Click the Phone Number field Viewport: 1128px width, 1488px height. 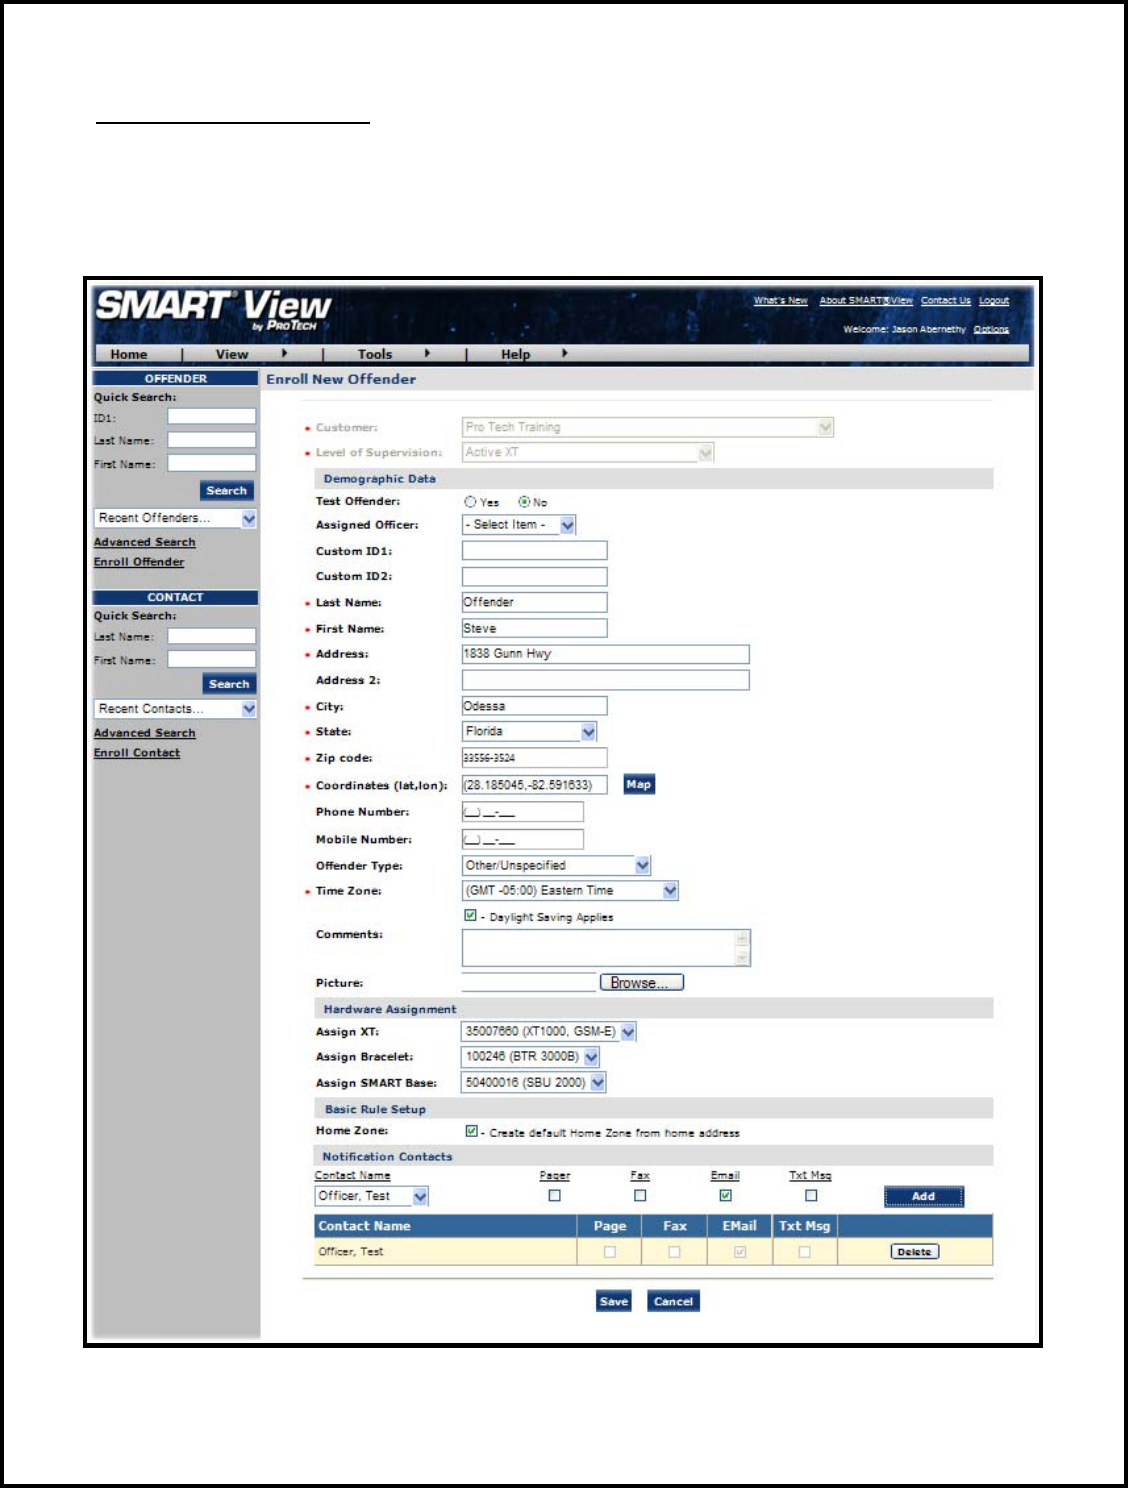pos(522,812)
